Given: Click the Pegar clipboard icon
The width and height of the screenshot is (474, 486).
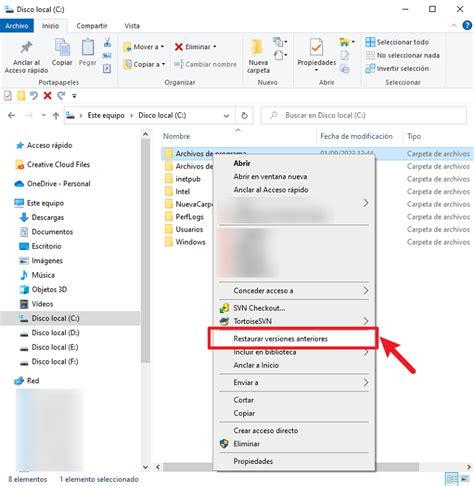Looking at the screenshot, I should pyautogui.click(x=88, y=47).
